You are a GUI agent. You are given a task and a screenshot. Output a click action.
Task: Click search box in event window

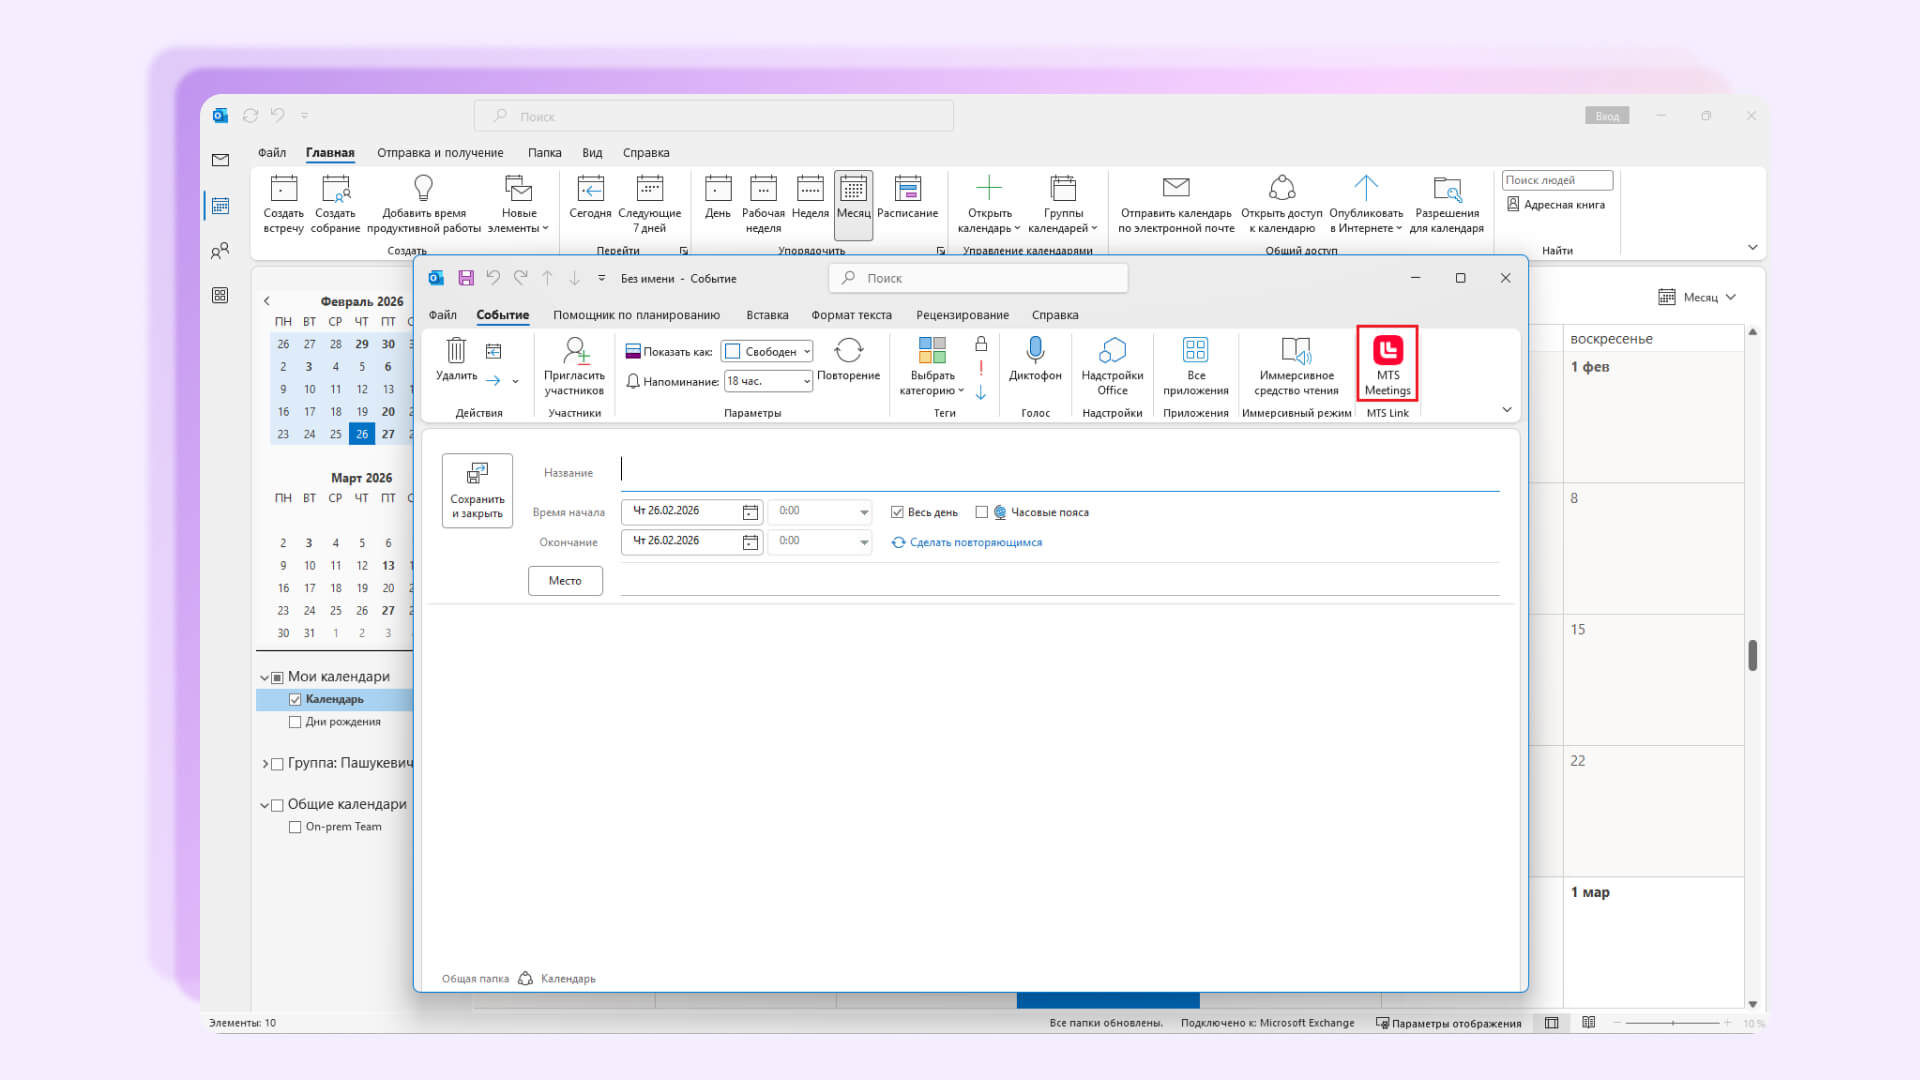click(x=978, y=278)
